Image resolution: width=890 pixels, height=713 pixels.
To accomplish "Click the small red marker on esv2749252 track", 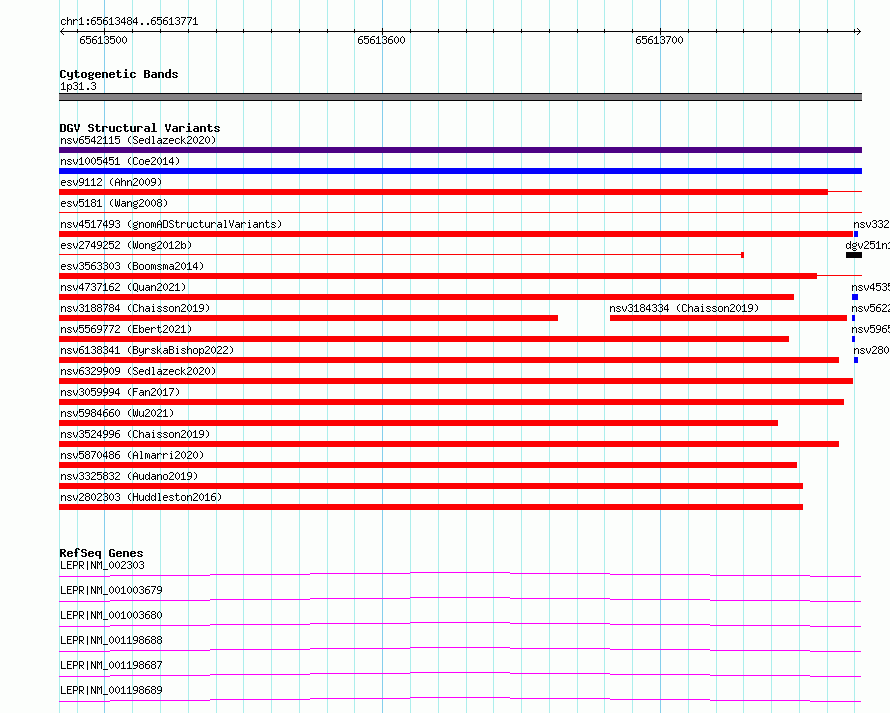I will [x=742, y=255].
